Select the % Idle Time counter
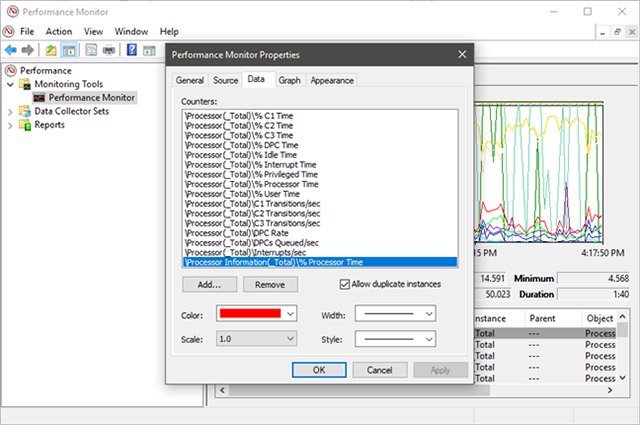 (226, 155)
